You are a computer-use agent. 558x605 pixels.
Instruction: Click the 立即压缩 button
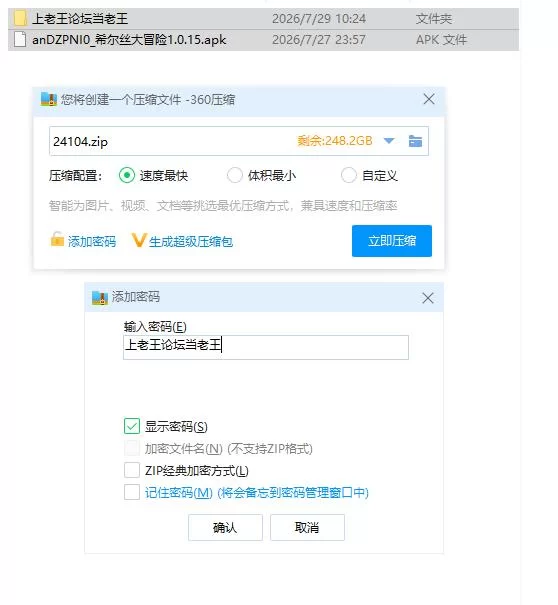[392, 241]
